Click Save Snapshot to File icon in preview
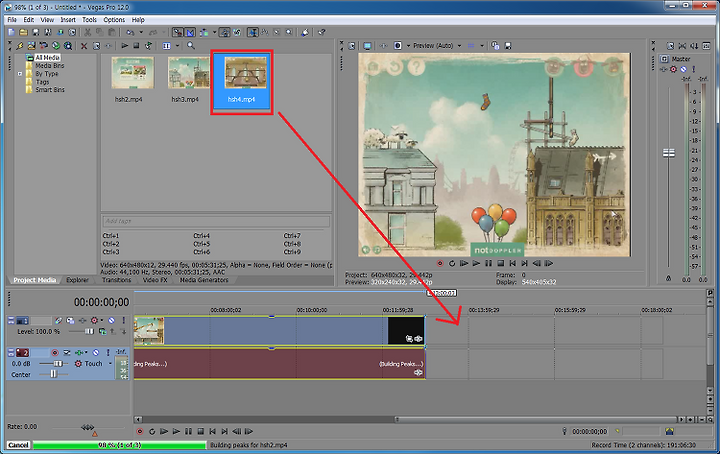The height and width of the screenshot is (454, 720). [x=508, y=46]
